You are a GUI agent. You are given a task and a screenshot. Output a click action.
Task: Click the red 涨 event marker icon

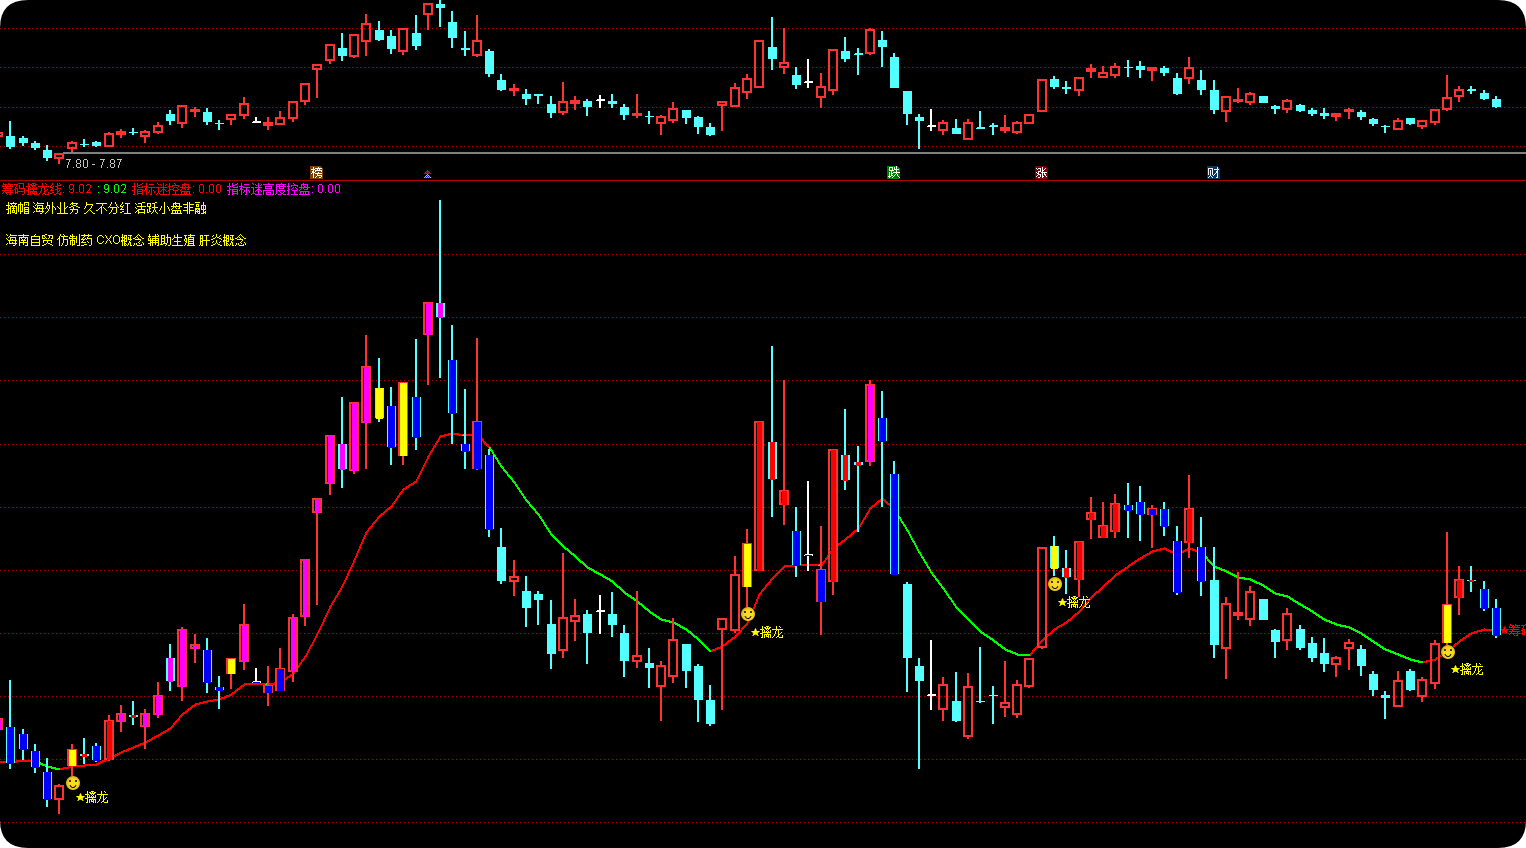click(1041, 173)
